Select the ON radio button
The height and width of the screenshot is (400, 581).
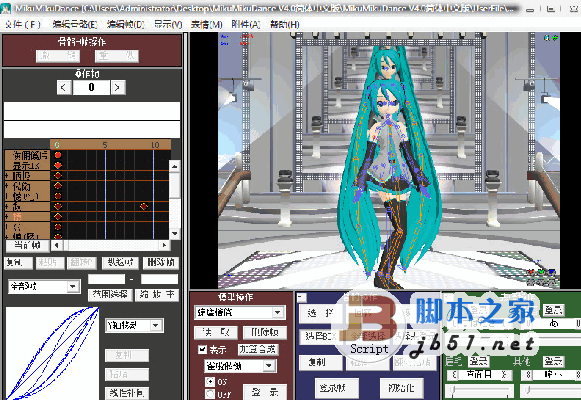click(x=210, y=381)
